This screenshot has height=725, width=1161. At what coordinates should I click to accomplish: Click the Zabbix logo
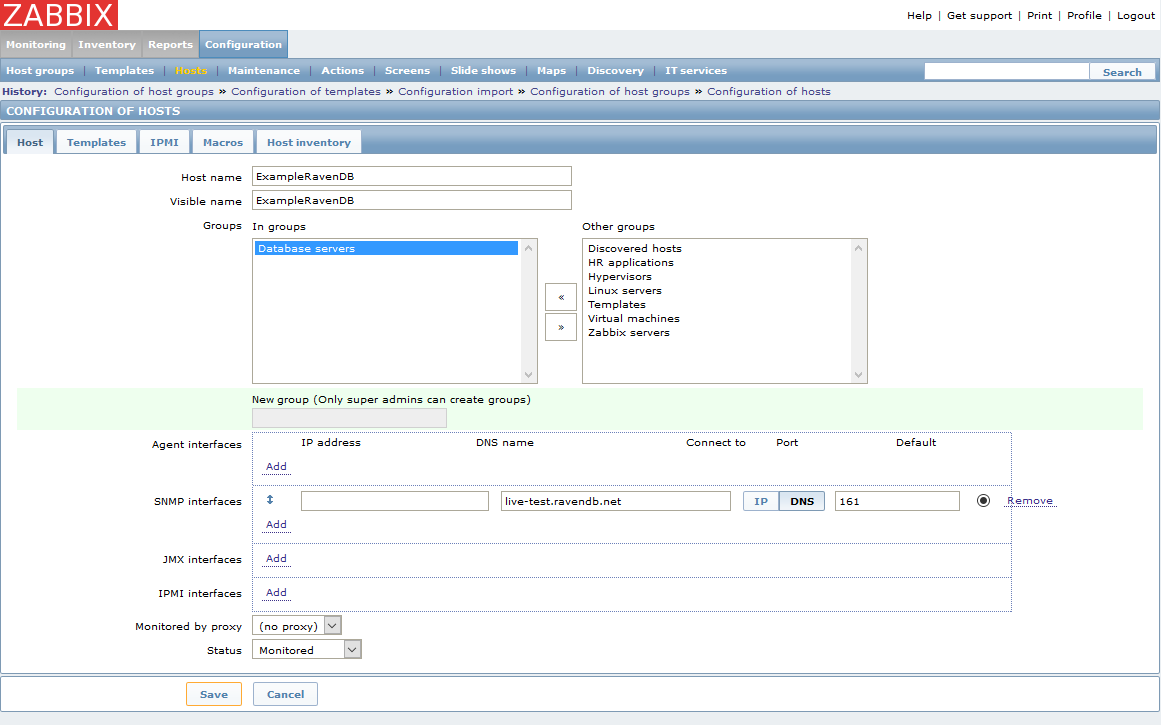click(x=58, y=15)
